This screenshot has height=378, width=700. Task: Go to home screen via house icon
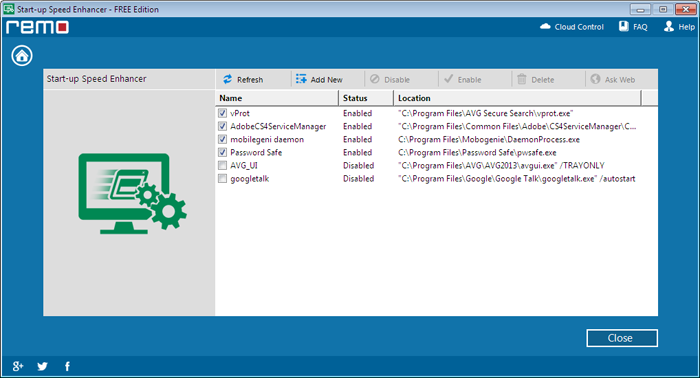pos(22,56)
